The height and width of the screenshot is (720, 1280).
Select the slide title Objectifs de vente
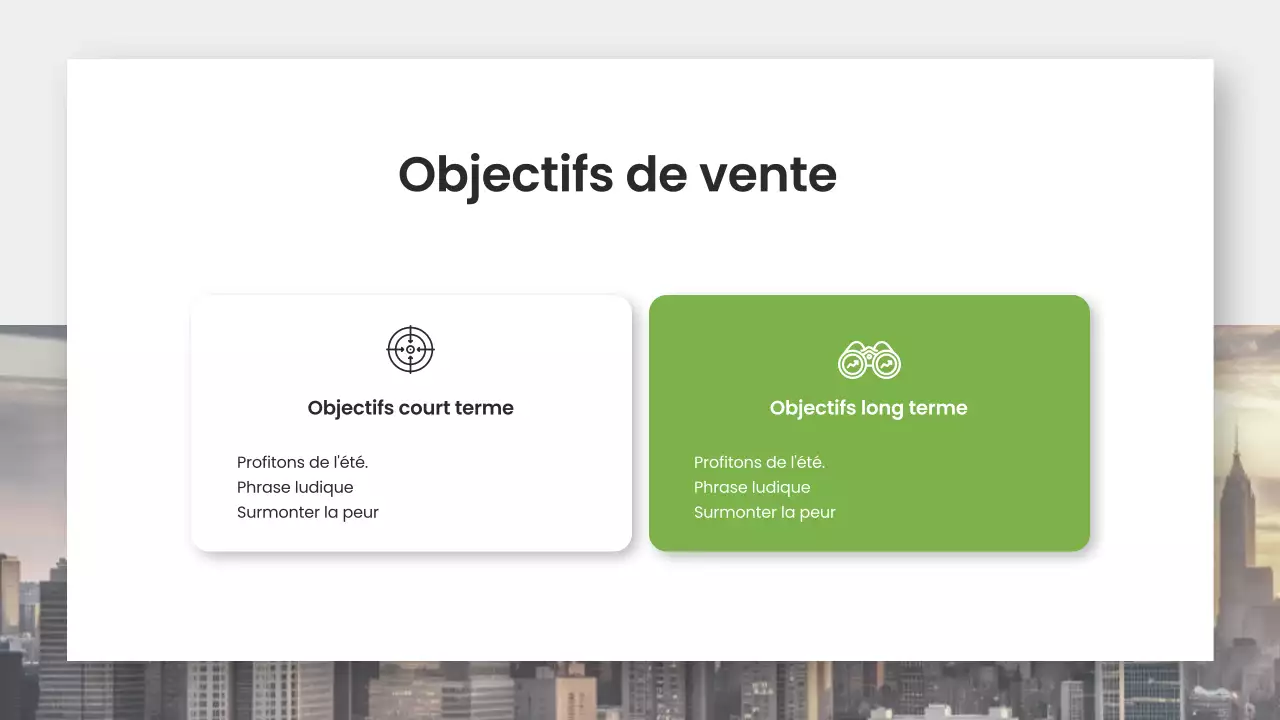pos(617,174)
